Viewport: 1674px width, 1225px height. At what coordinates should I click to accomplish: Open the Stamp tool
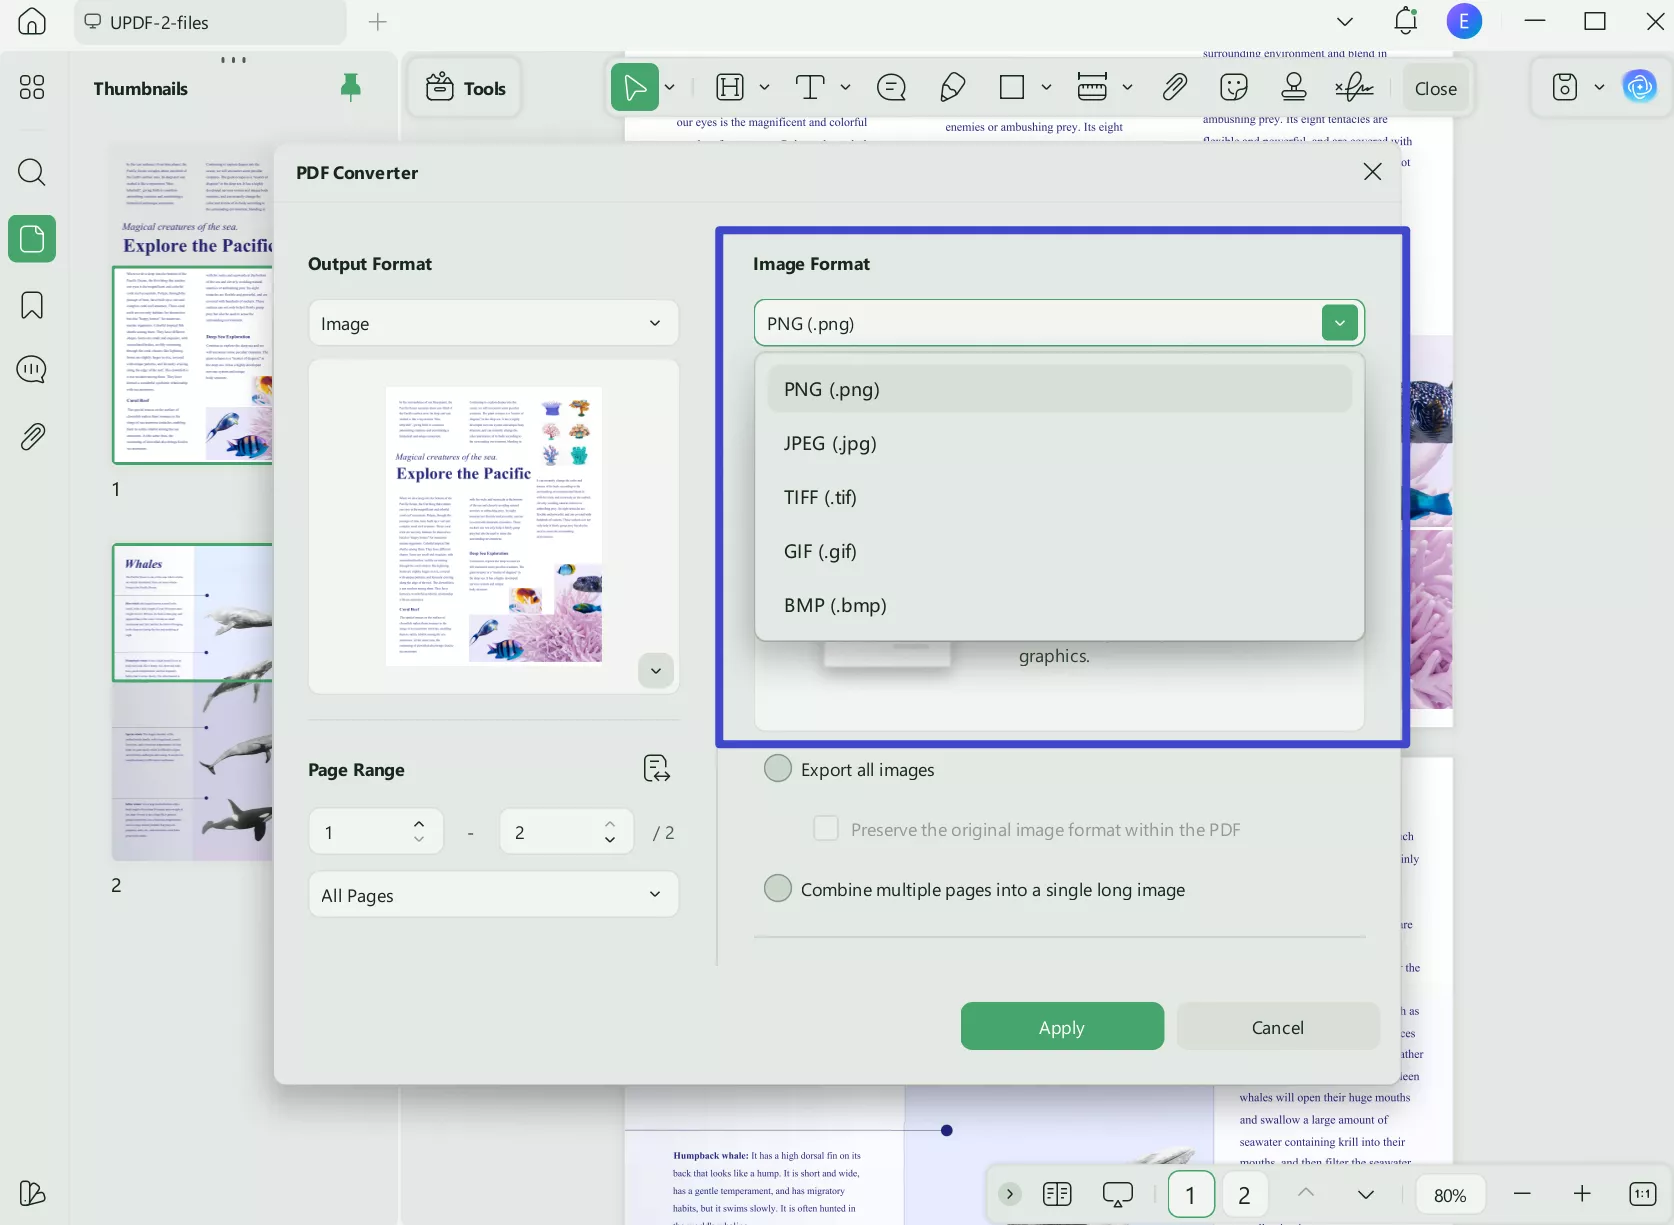click(1293, 87)
